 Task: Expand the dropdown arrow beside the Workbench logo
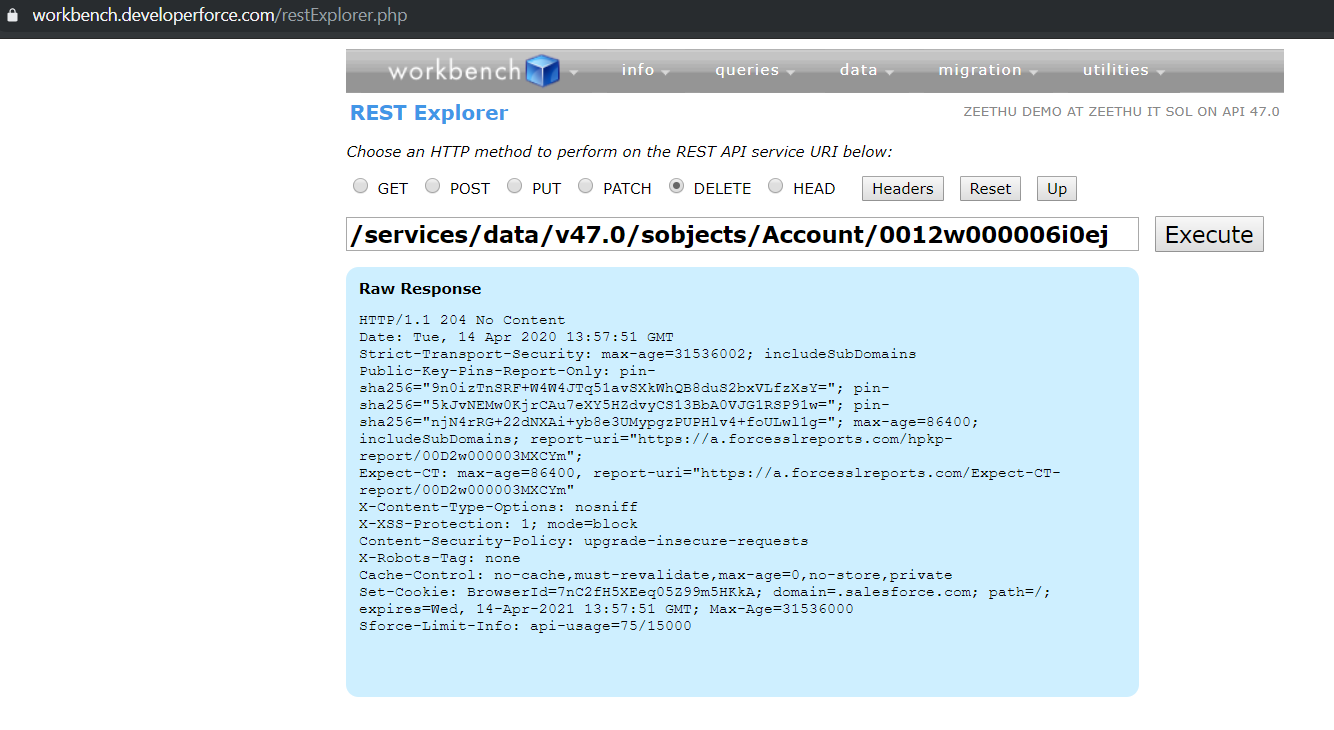(x=572, y=73)
